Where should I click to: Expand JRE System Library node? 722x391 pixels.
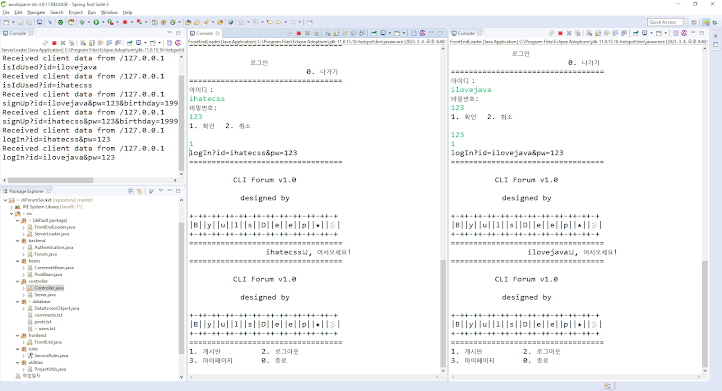click(x=12, y=207)
